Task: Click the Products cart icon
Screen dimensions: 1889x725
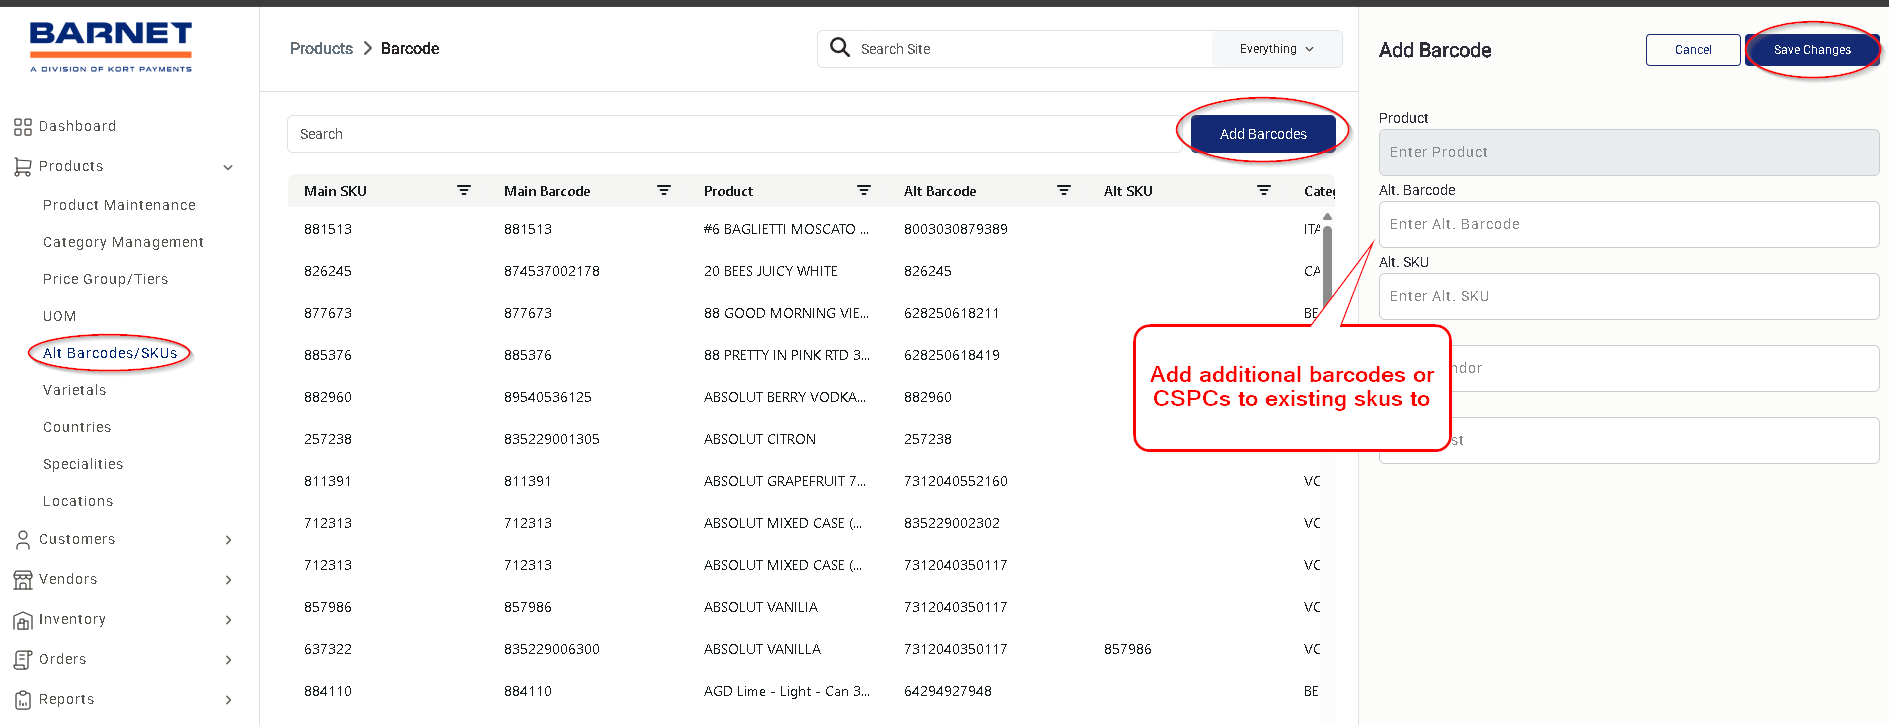Action: pyautogui.click(x=23, y=167)
